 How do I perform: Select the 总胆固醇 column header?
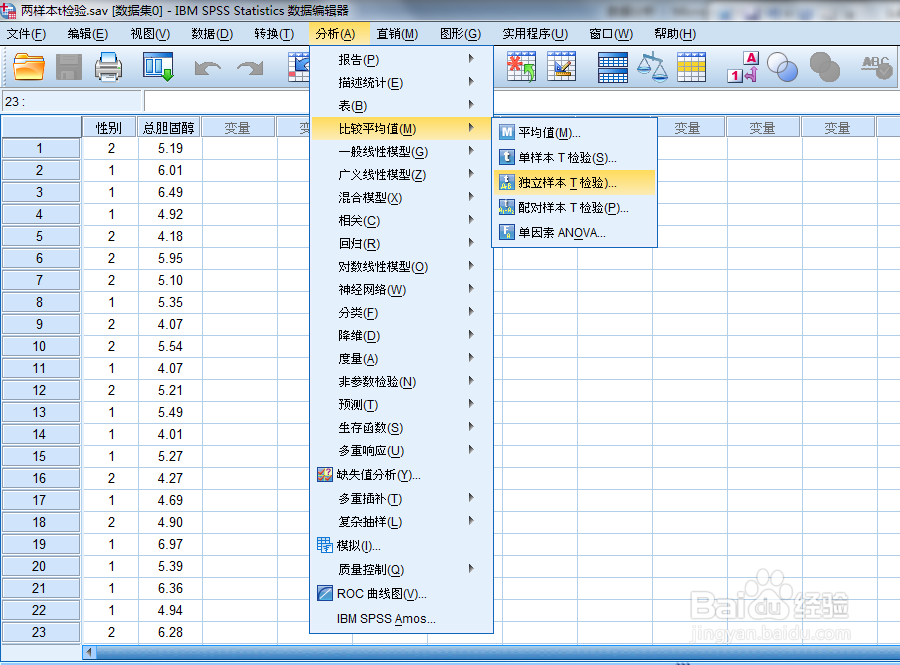point(169,127)
